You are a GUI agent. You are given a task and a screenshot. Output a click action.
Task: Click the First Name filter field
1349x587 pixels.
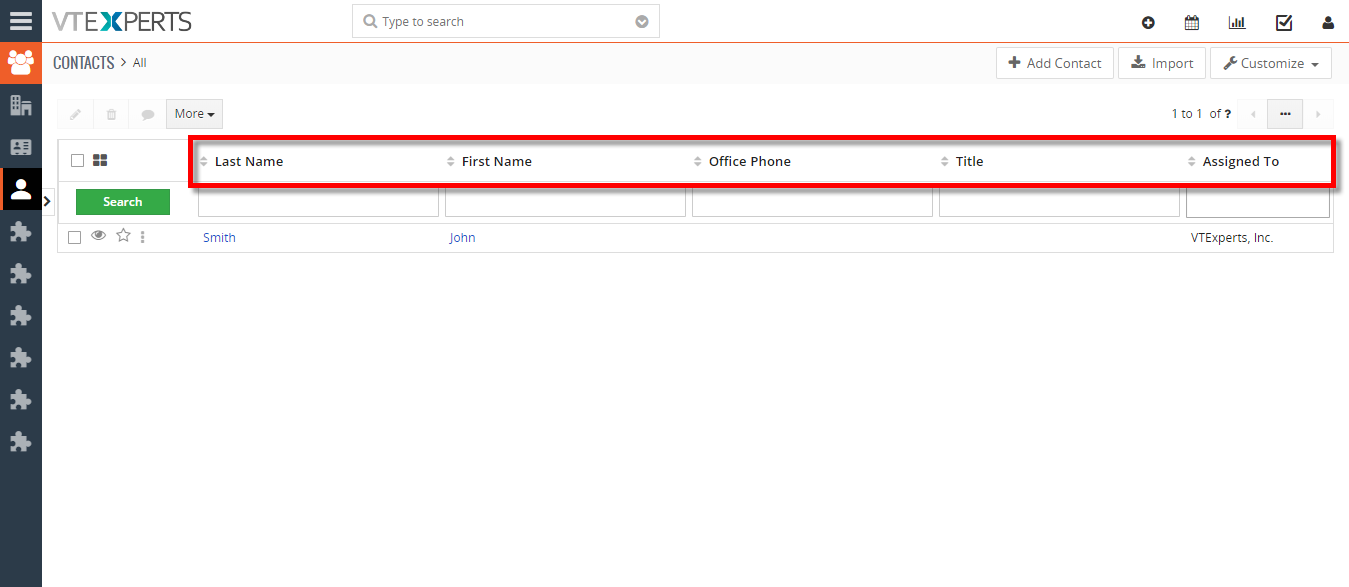click(565, 202)
